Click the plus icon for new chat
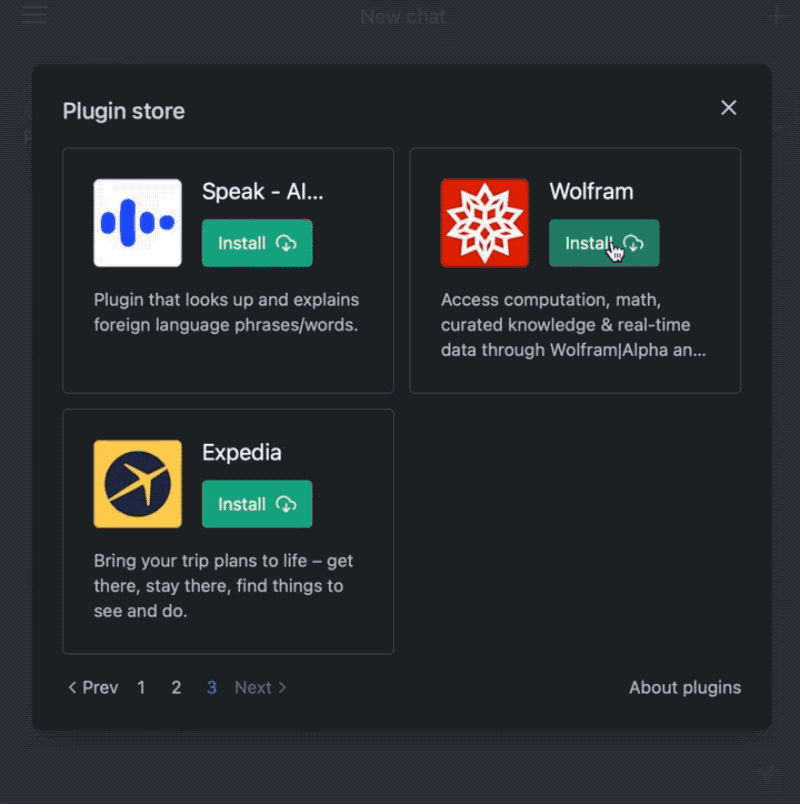Screen dimensions: 800x804 776,16
